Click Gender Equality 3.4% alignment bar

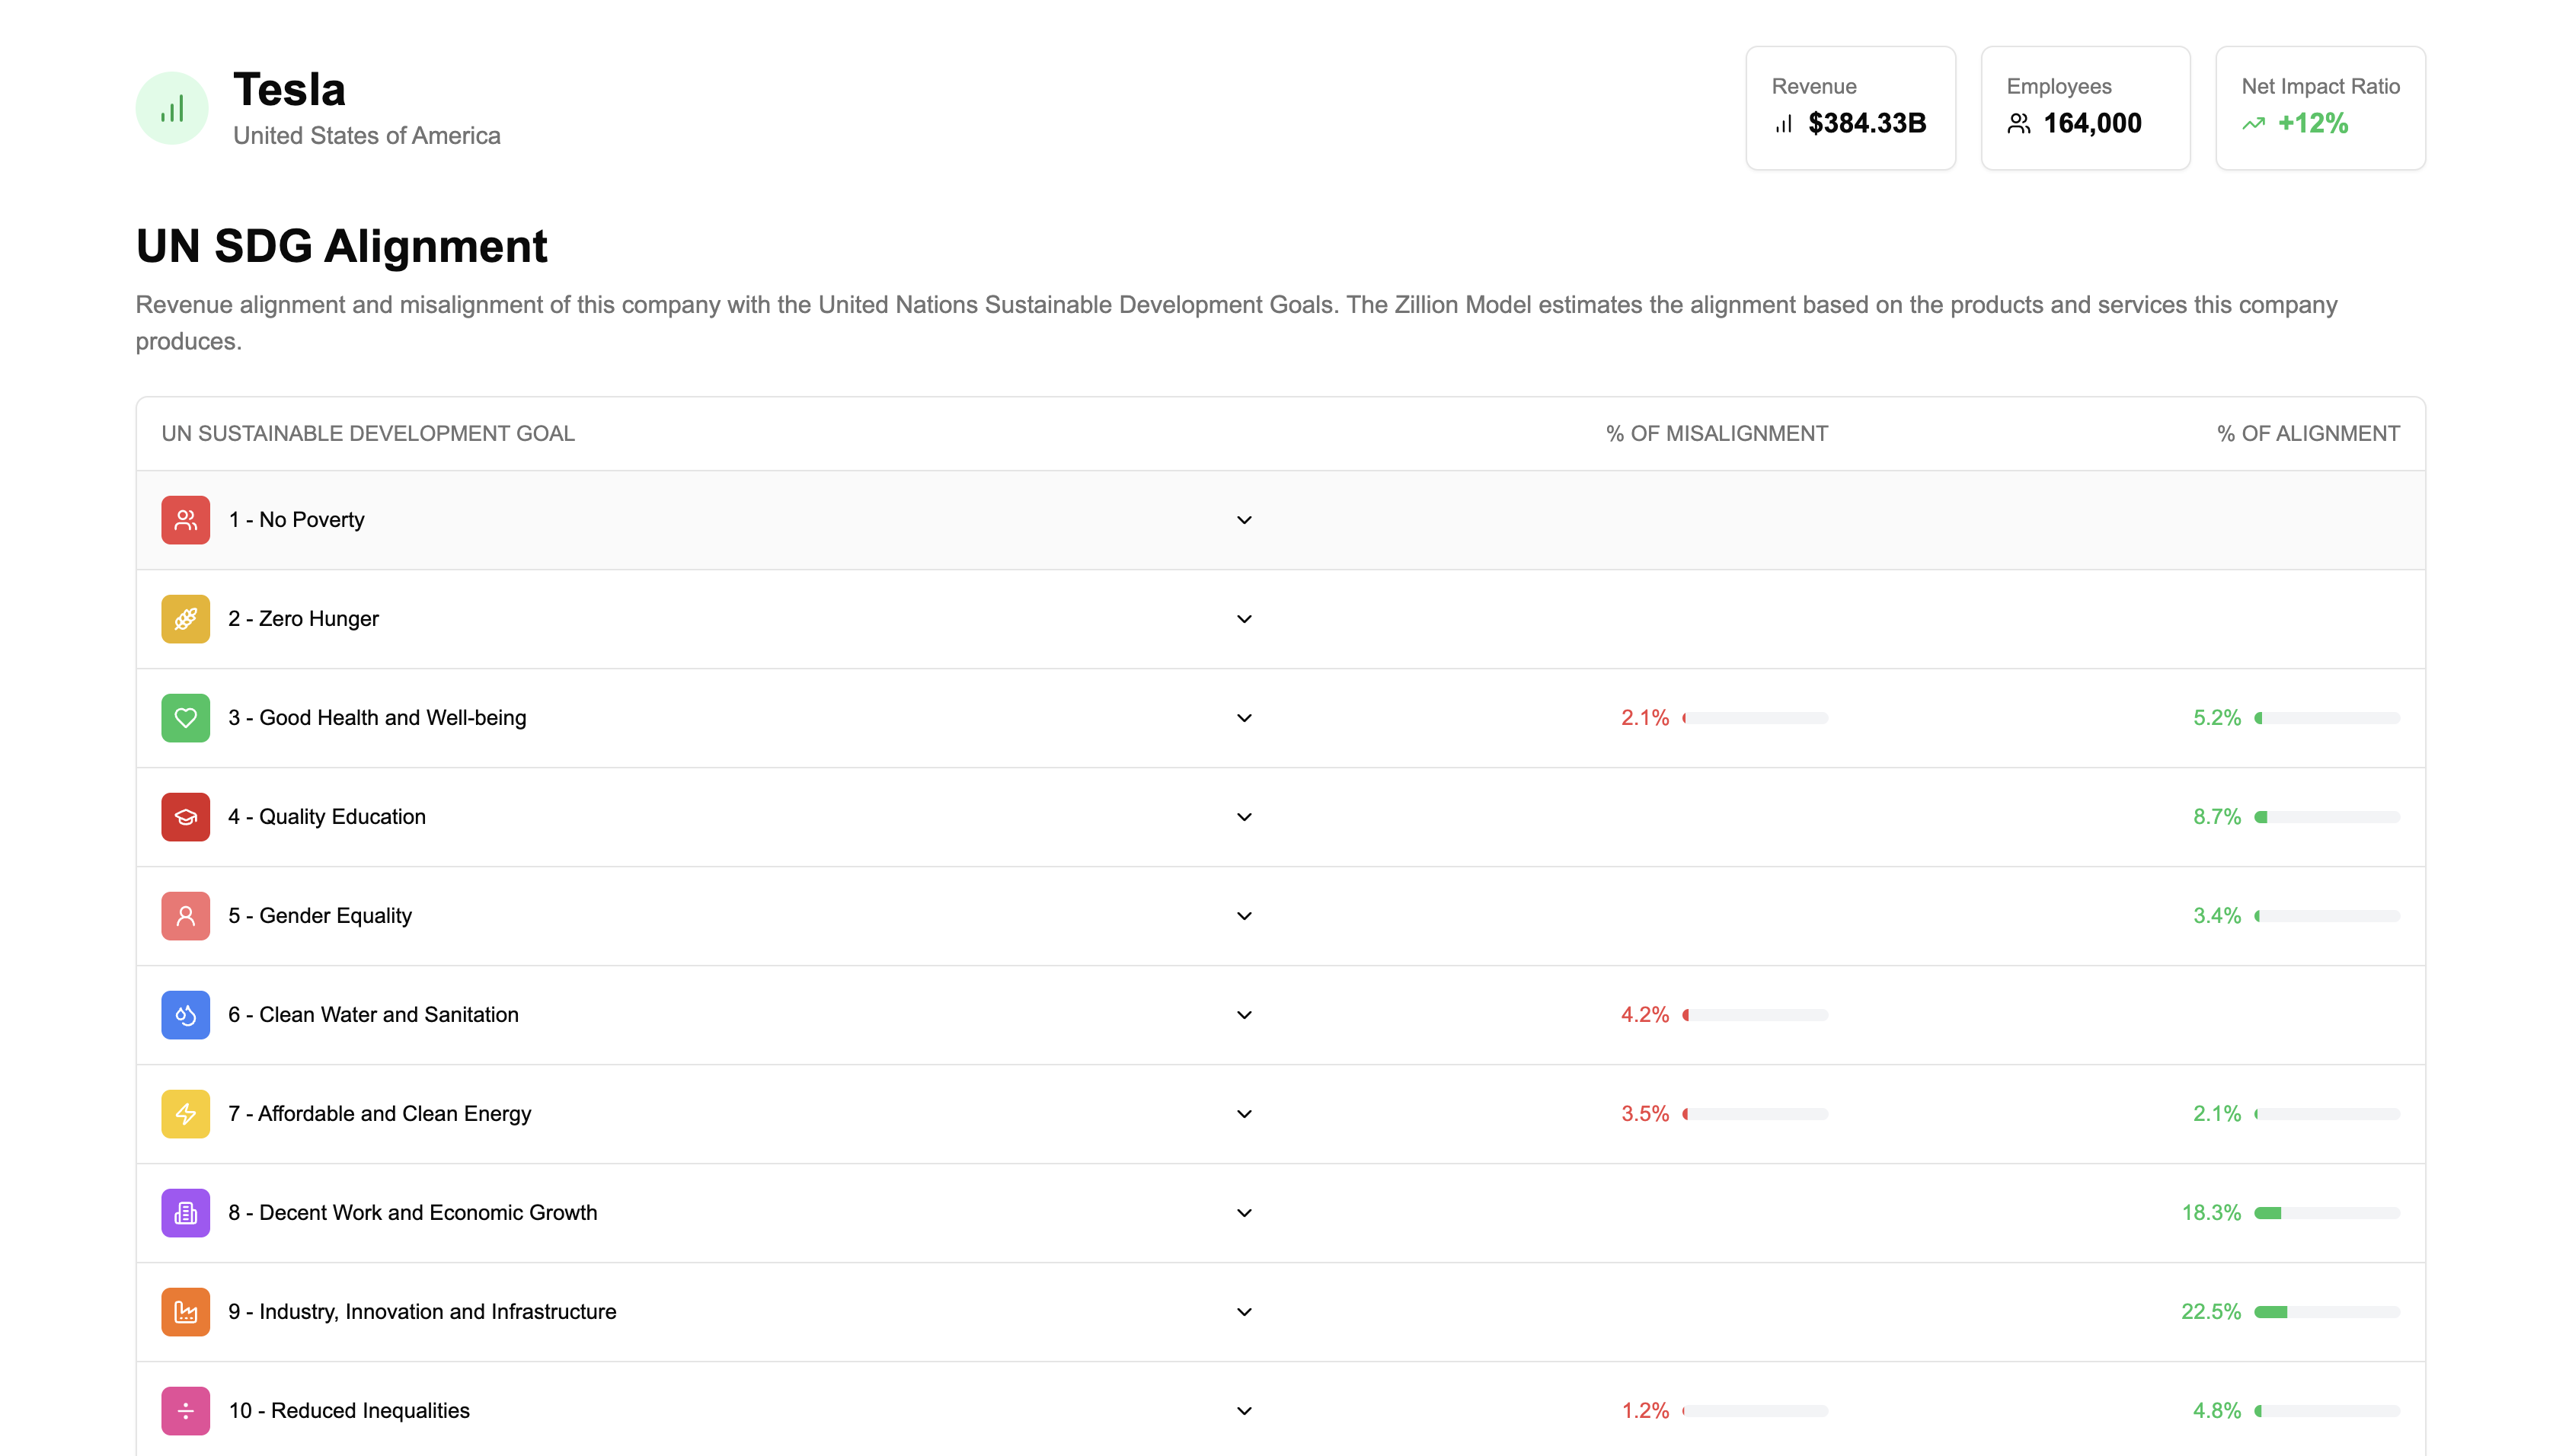2327,916
